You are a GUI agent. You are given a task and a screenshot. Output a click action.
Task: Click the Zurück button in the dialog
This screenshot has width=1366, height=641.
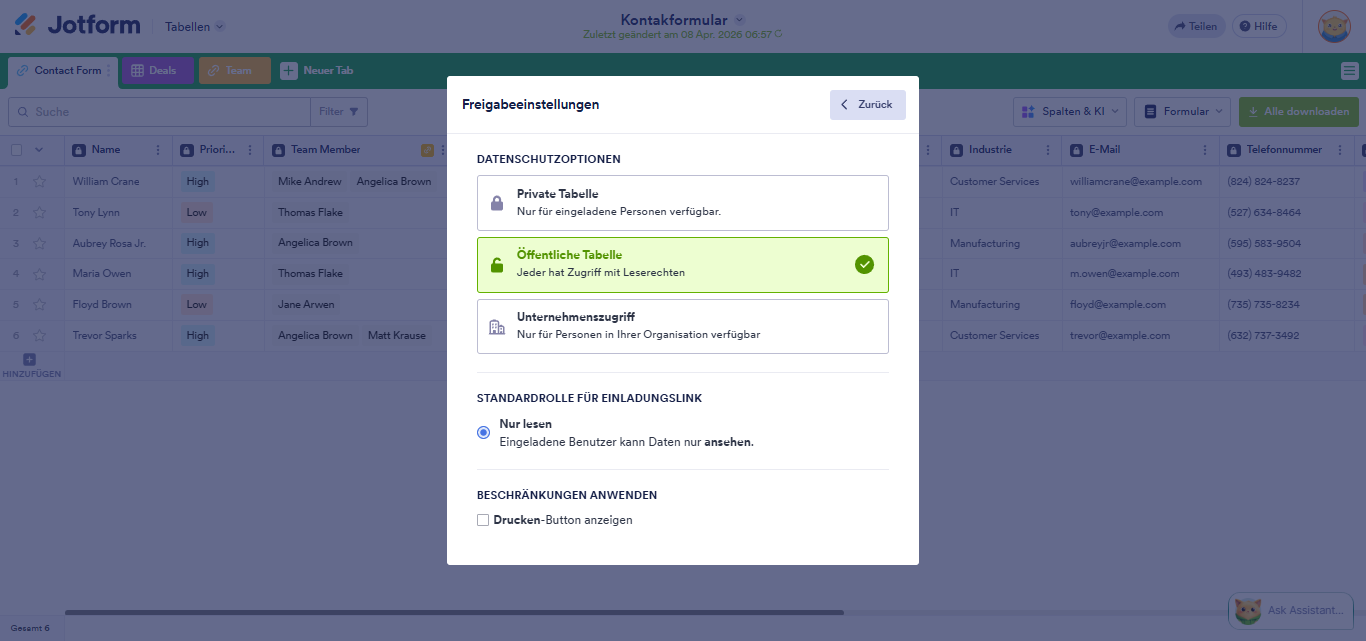click(866, 104)
